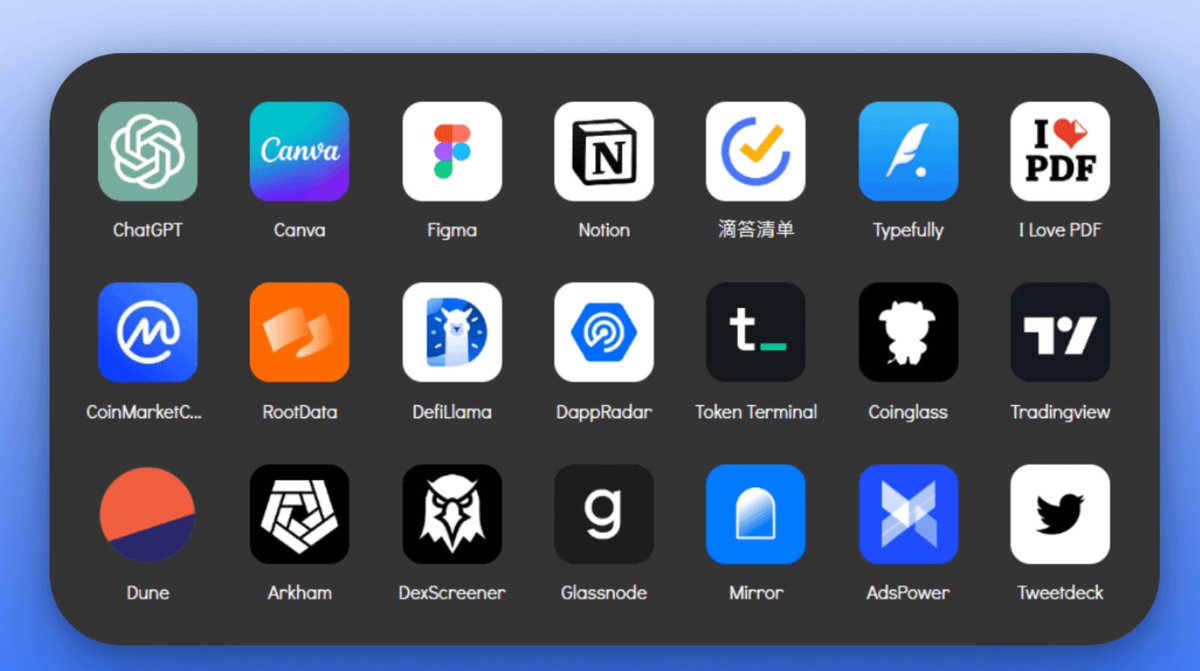Click the orange RootData icon
Image resolution: width=1200 pixels, height=671 pixels.
pyautogui.click(x=300, y=332)
